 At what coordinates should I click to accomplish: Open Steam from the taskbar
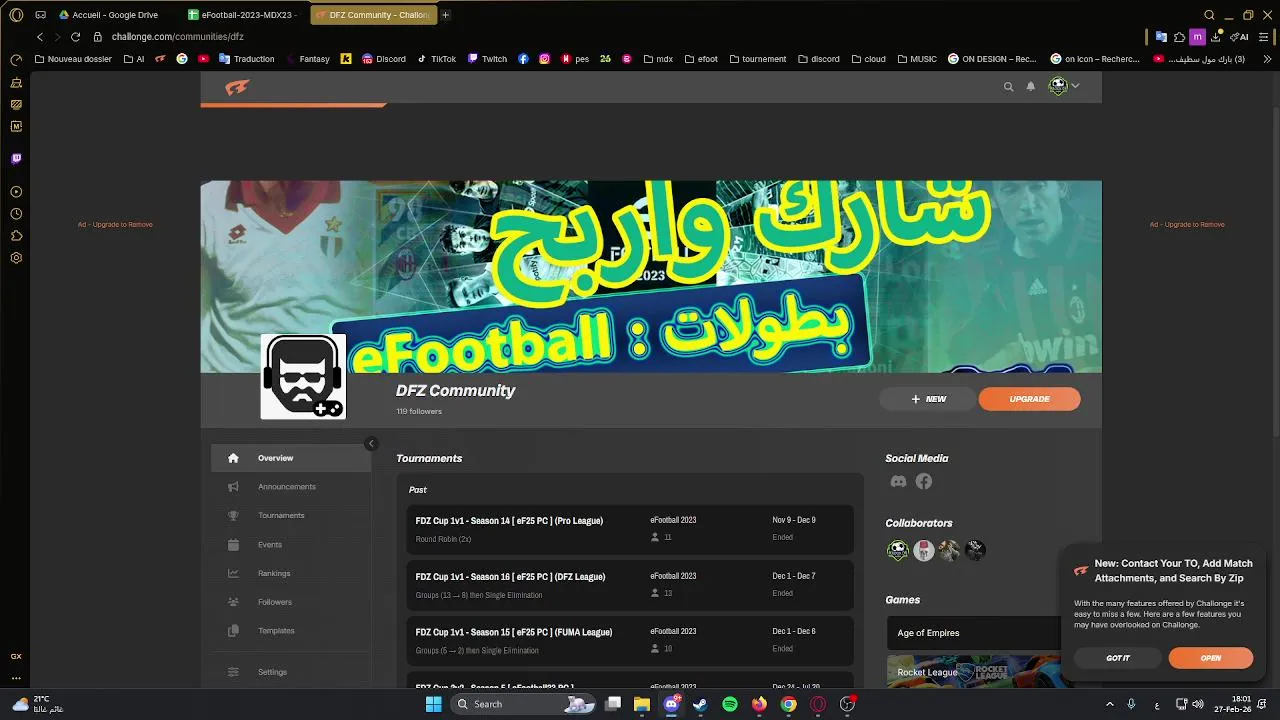(700, 704)
